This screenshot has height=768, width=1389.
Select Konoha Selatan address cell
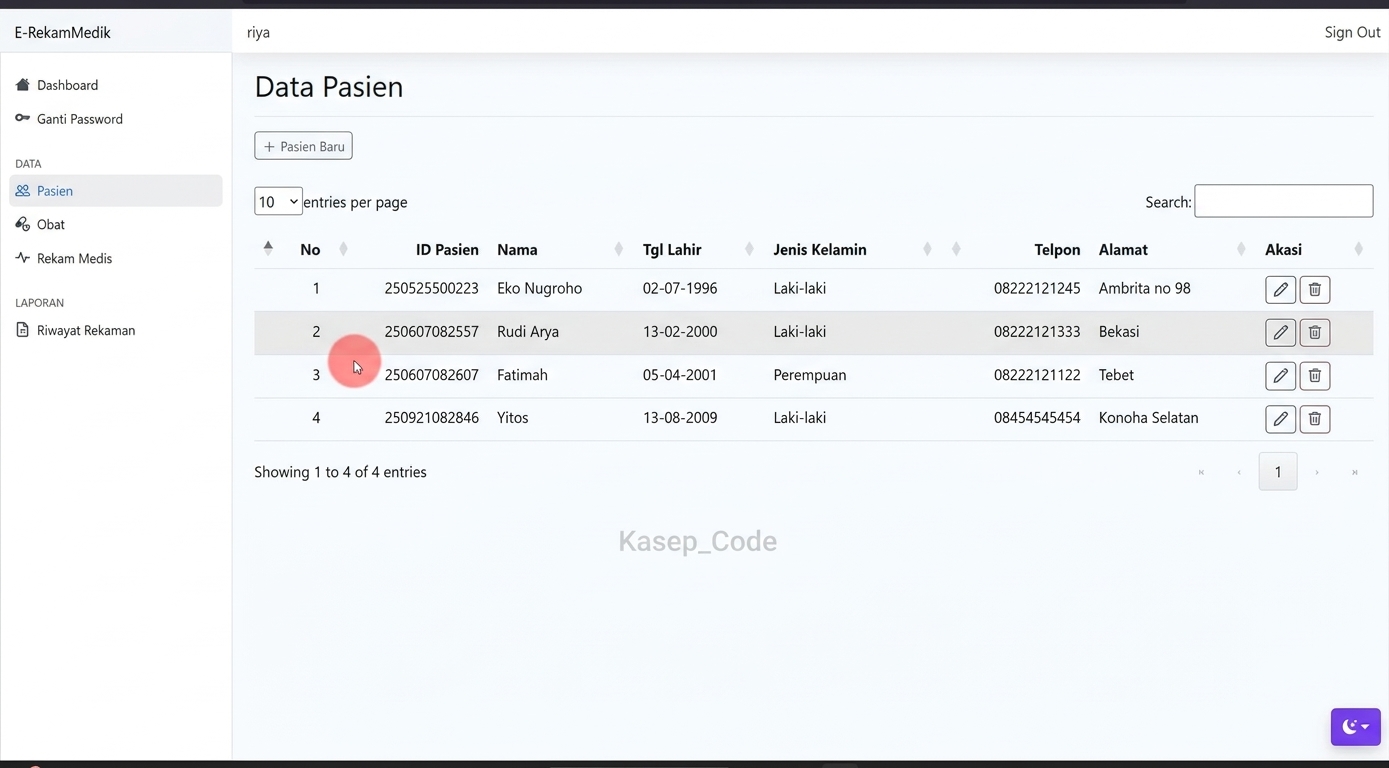(x=1148, y=418)
